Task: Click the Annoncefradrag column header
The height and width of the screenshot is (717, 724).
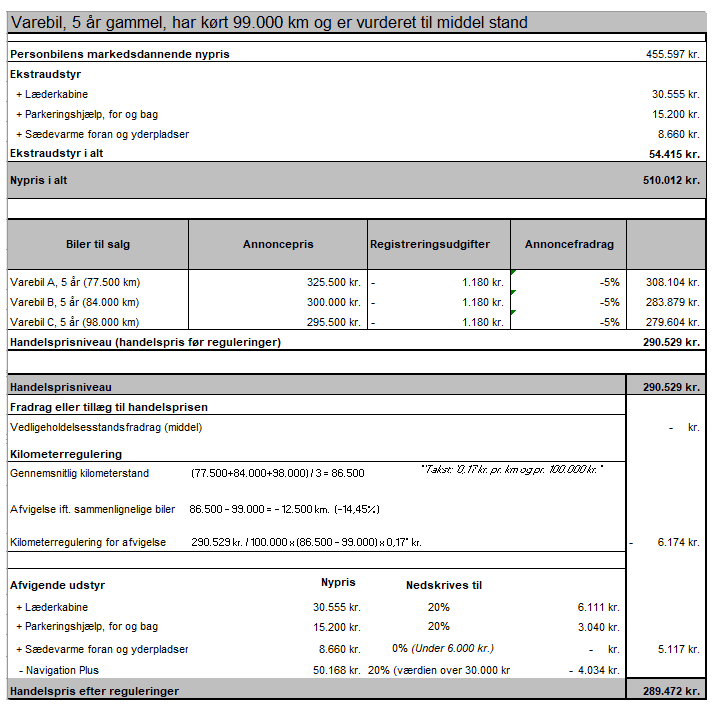Action: coord(568,244)
